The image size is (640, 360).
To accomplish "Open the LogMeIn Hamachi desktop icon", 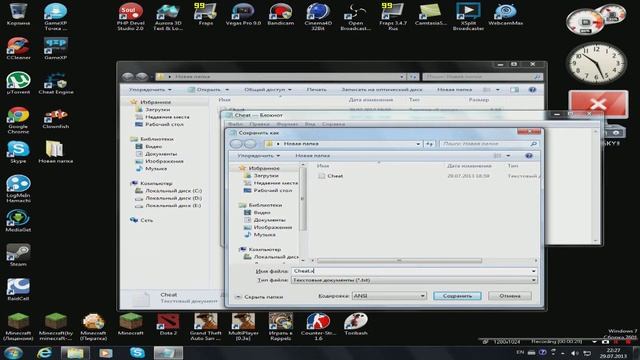I will (x=18, y=189).
